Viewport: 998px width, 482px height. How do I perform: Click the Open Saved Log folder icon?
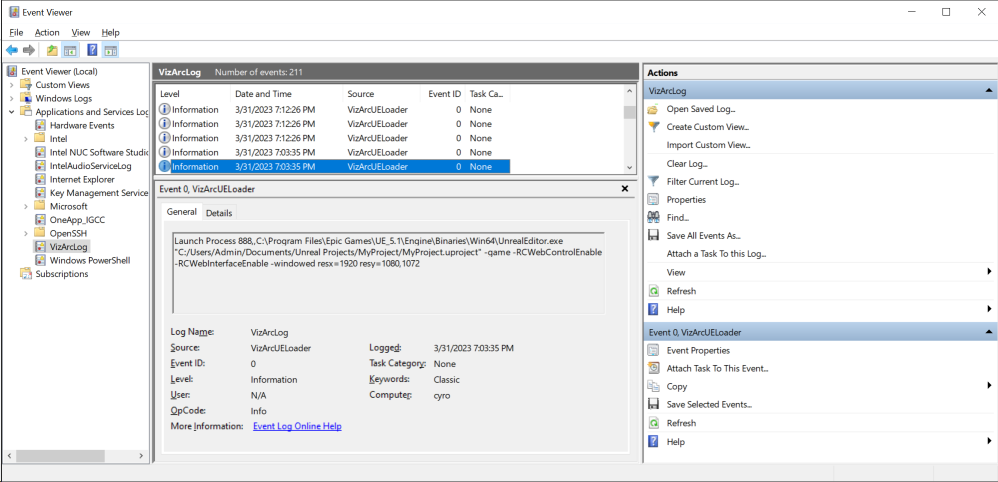(653, 109)
